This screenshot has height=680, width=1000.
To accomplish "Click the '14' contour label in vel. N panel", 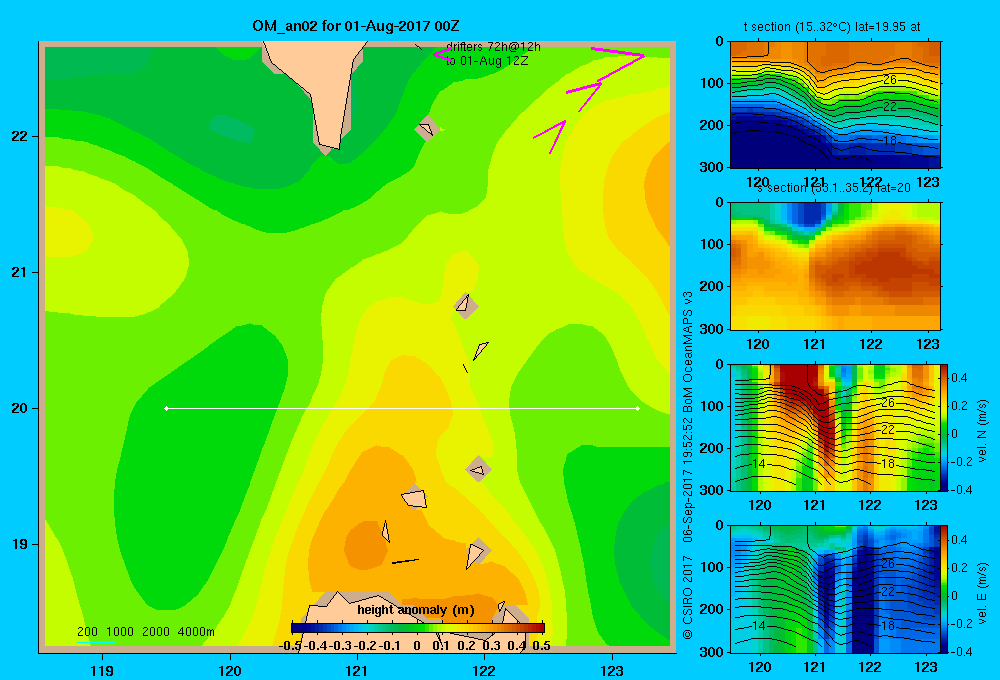I will [x=758, y=464].
